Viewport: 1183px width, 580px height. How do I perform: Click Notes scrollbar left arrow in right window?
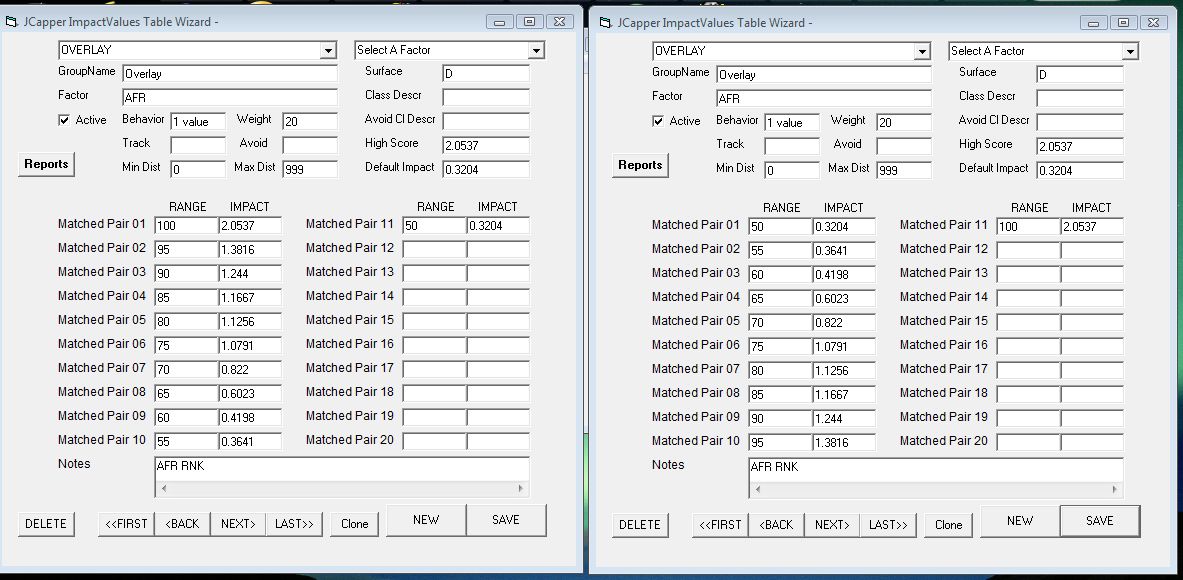coord(758,489)
